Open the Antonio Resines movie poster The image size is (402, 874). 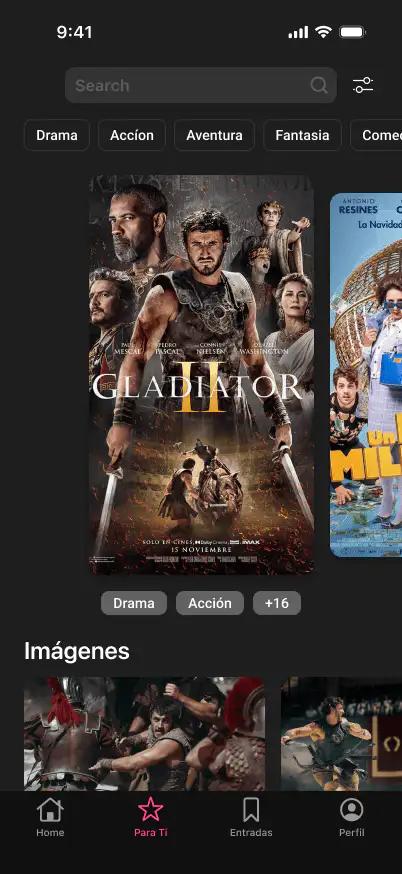click(x=366, y=375)
